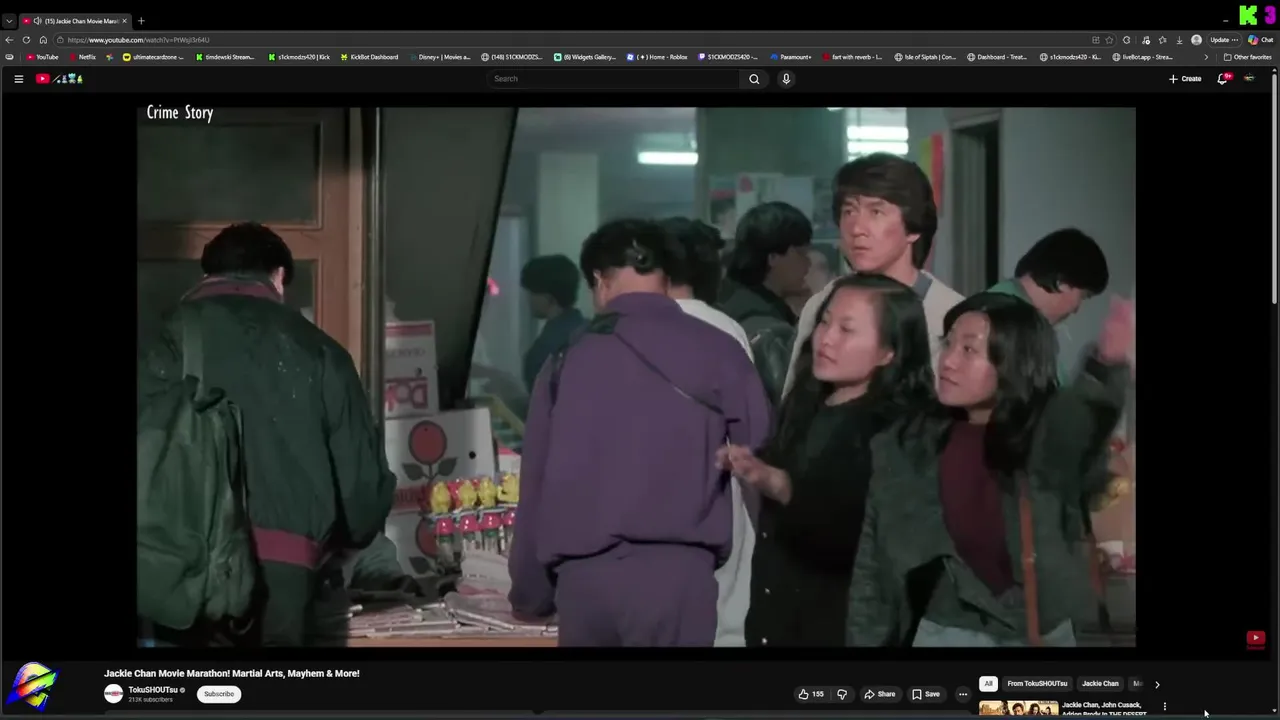Open the tab search dropdown arrow

[9, 21]
